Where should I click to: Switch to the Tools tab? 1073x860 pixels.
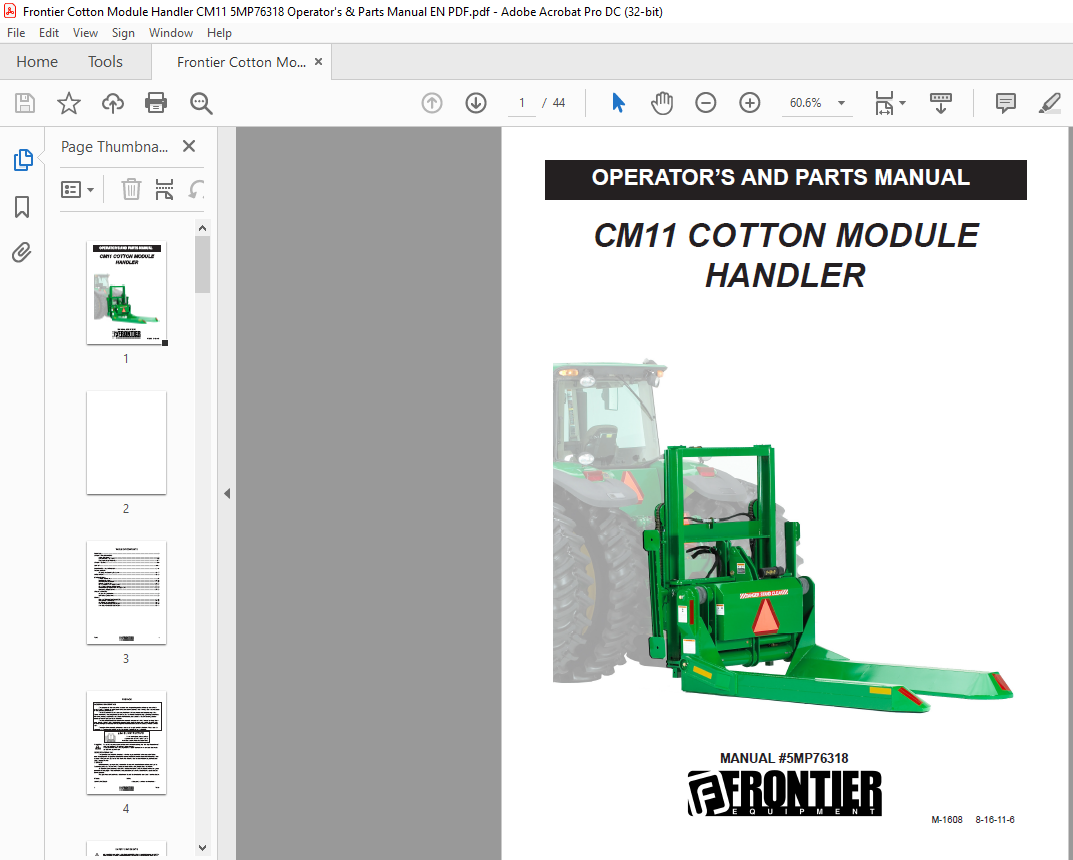pos(105,62)
